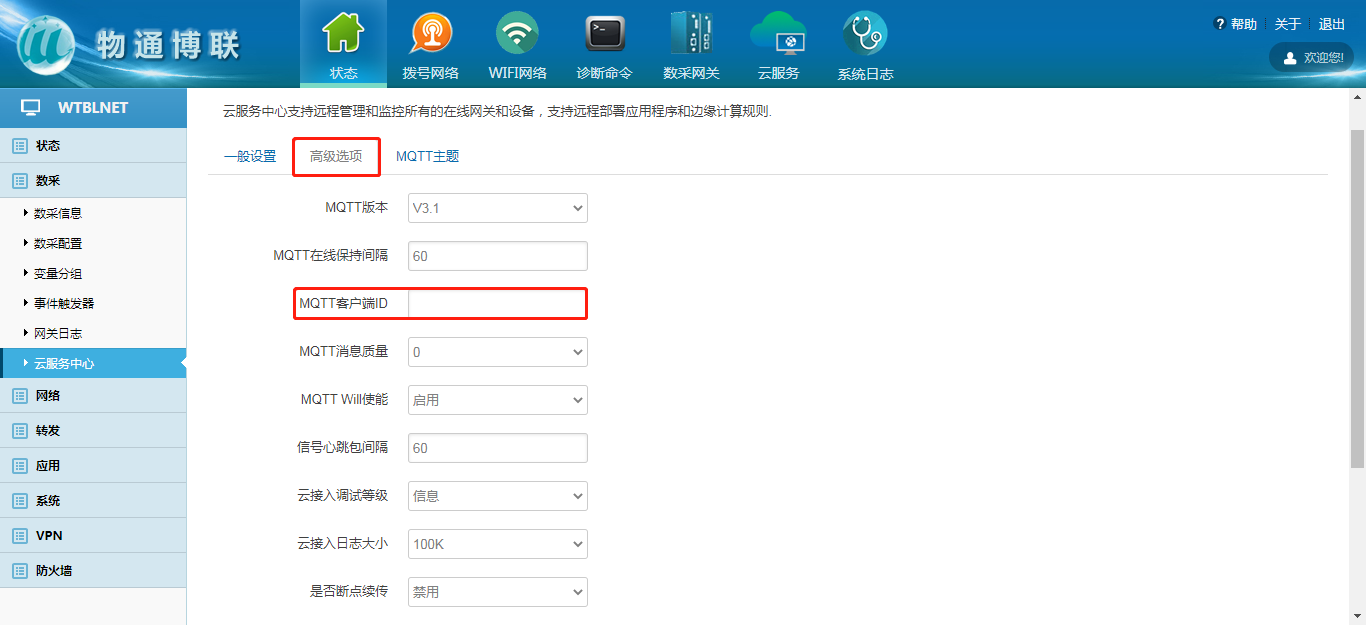Open the WIFI network icon

[x=517, y=35]
